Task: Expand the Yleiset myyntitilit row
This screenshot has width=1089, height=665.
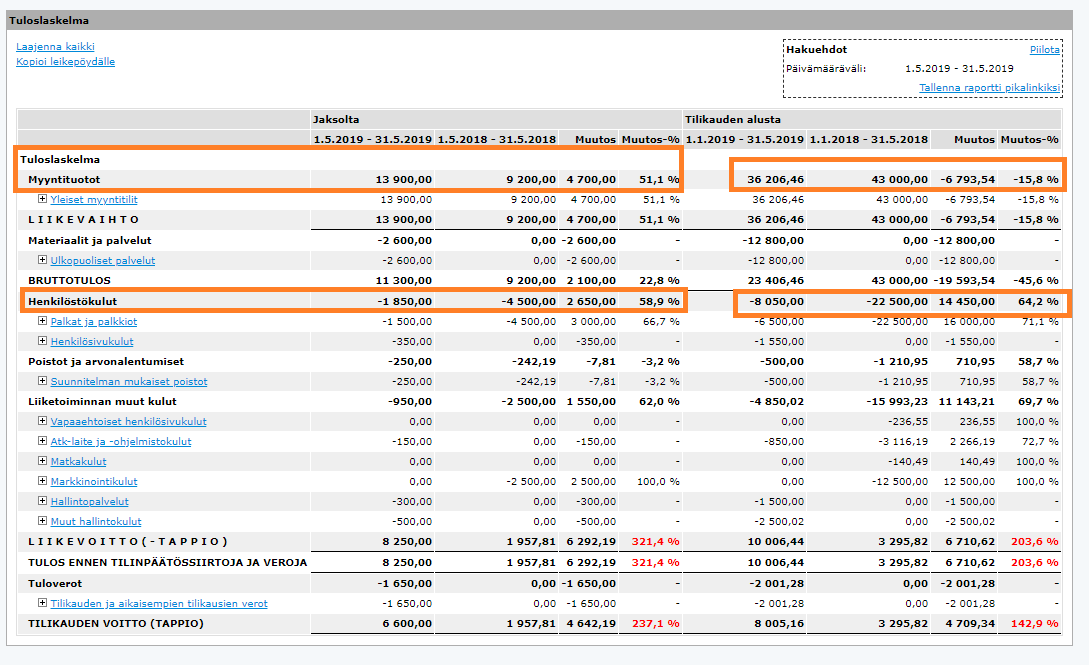Action: click(42, 199)
